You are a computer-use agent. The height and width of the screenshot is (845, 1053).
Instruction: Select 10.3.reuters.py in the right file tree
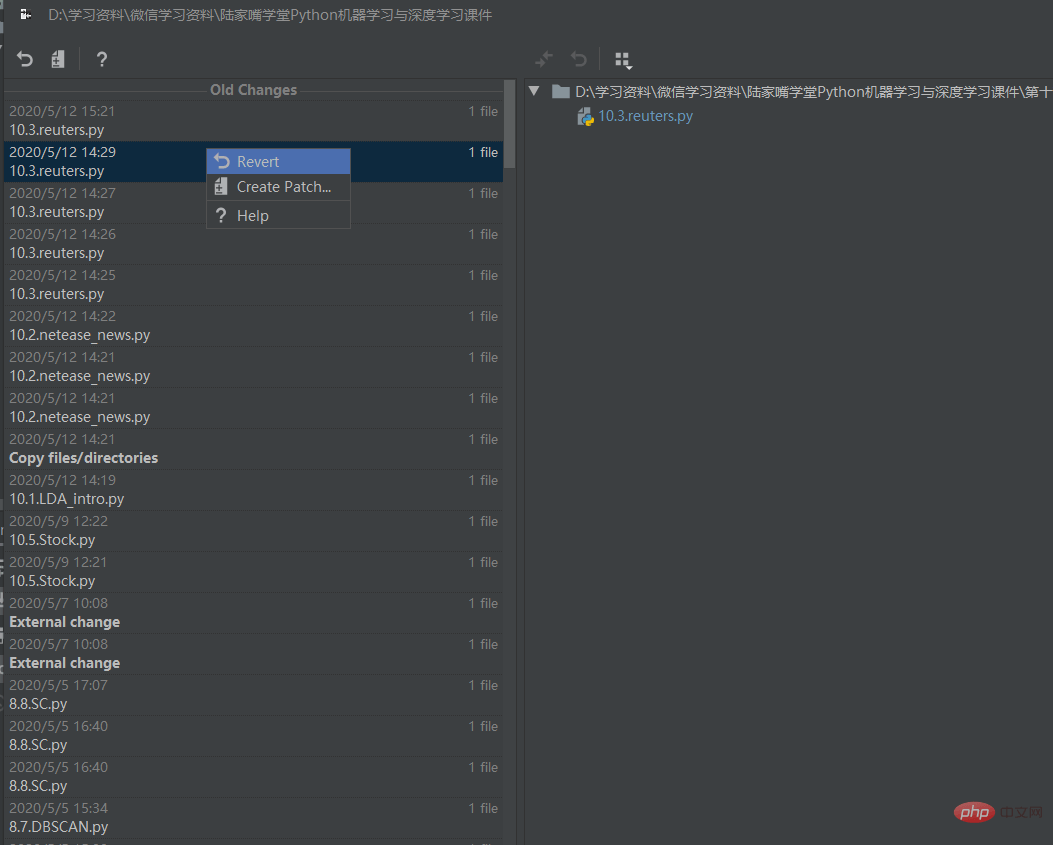coord(645,116)
